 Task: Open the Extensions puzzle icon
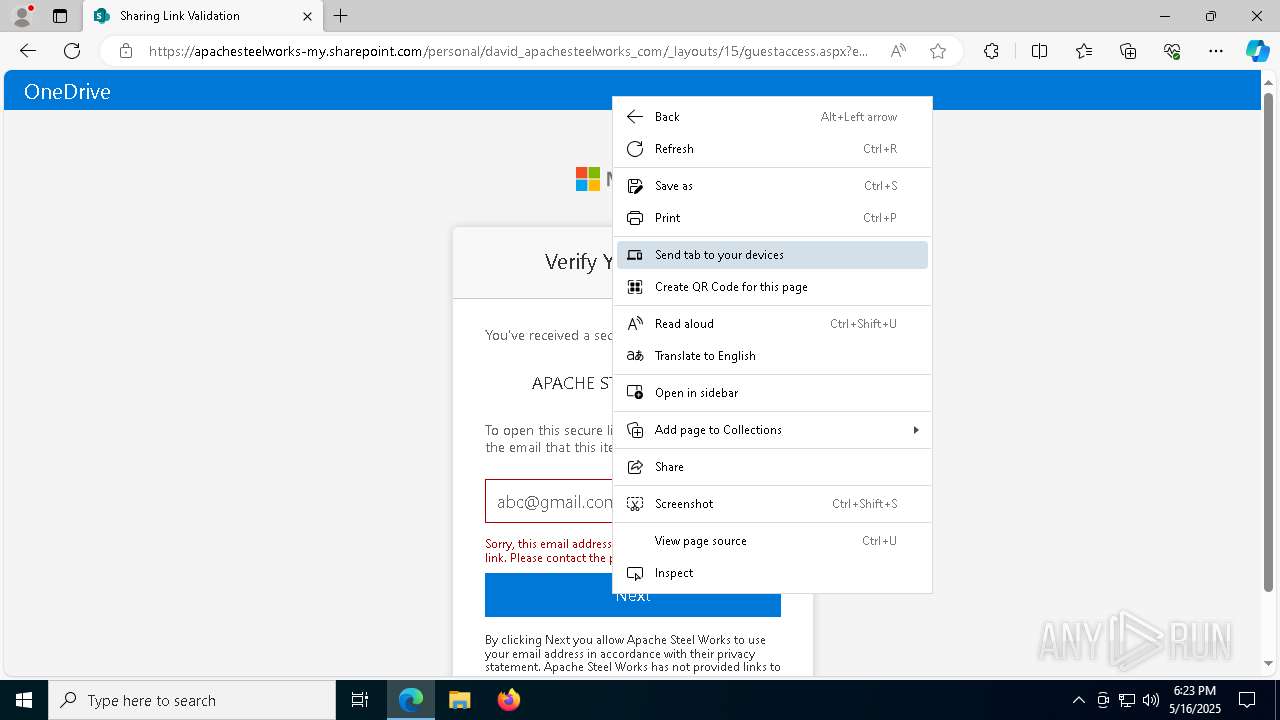pyautogui.click(x=991, y=51)
